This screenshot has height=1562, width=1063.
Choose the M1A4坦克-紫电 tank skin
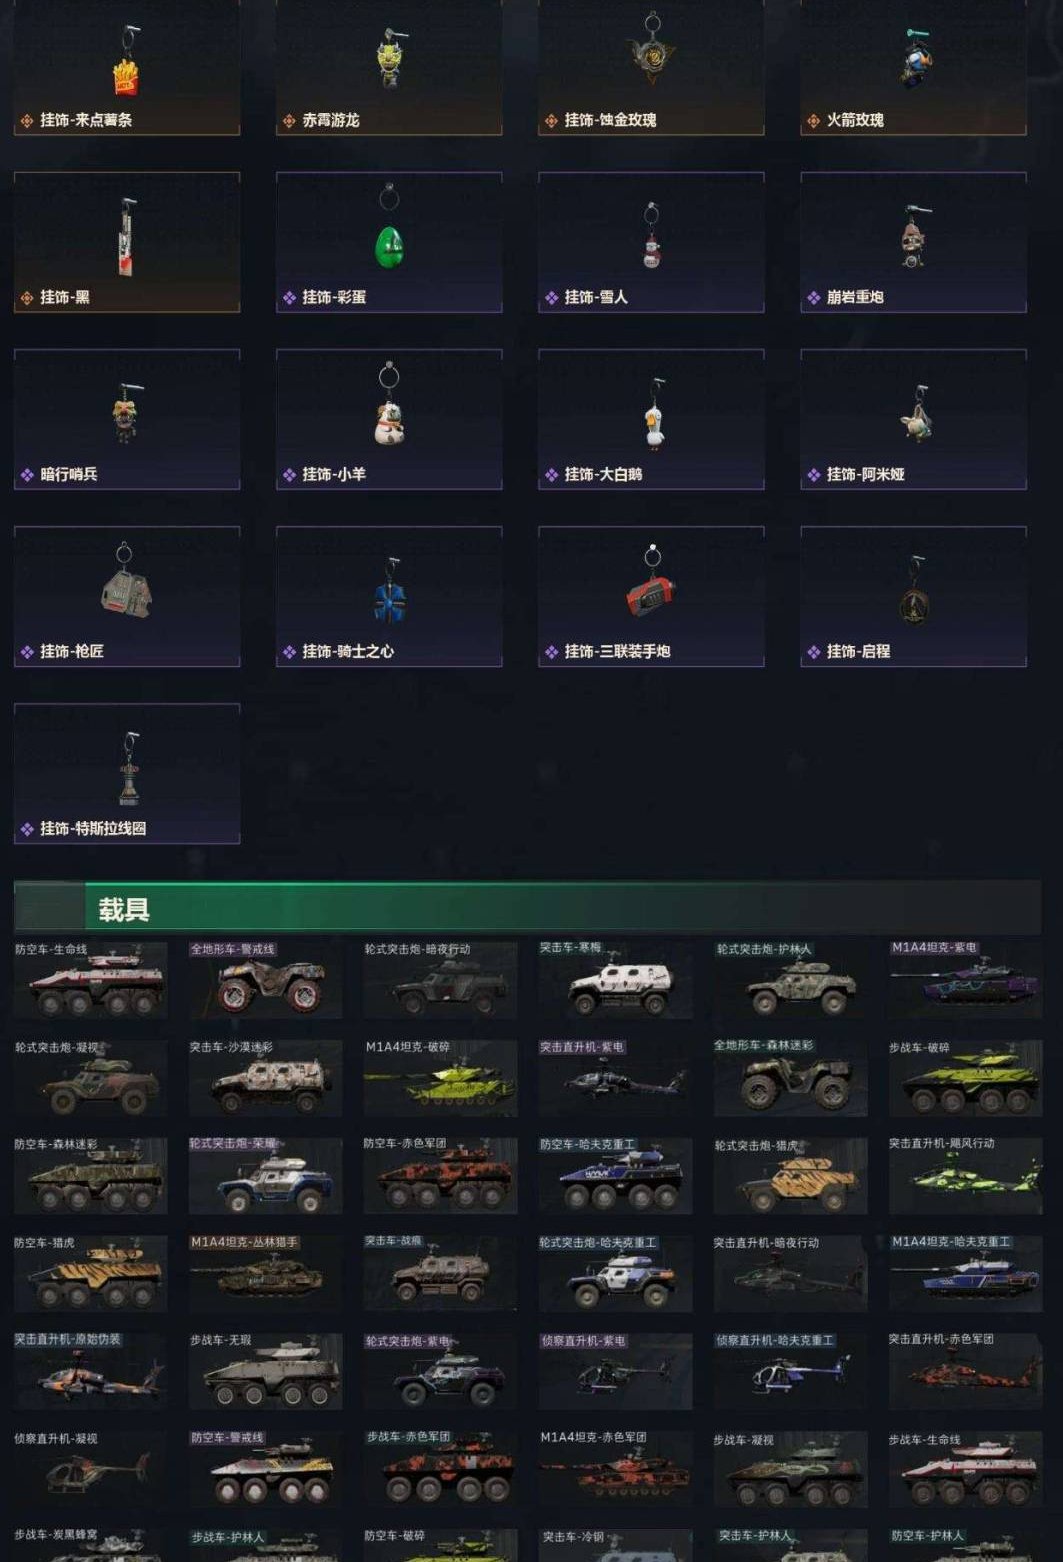tap(965, 980)
